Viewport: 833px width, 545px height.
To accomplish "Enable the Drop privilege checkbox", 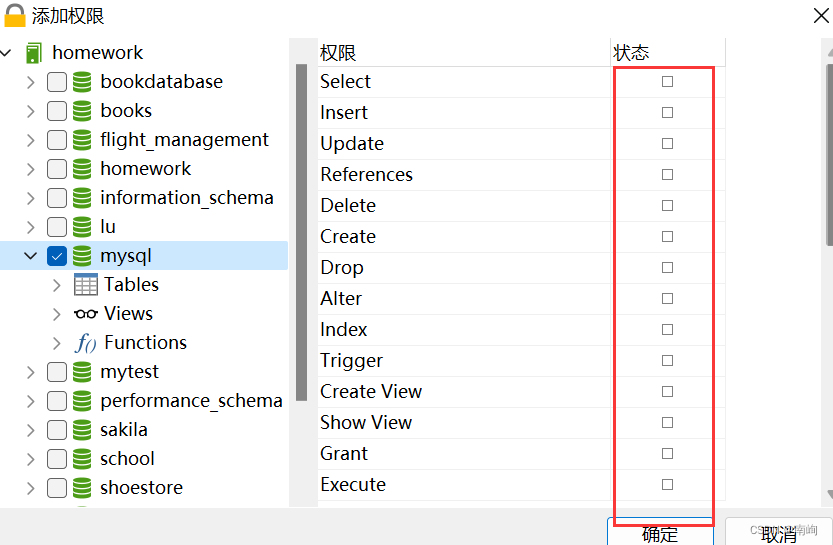I will click(667, 267).
